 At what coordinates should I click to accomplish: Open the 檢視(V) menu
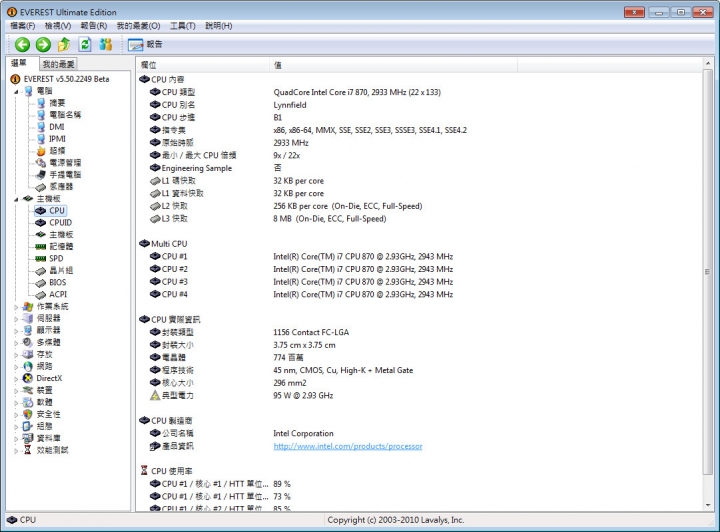click(x=57, y=26)
